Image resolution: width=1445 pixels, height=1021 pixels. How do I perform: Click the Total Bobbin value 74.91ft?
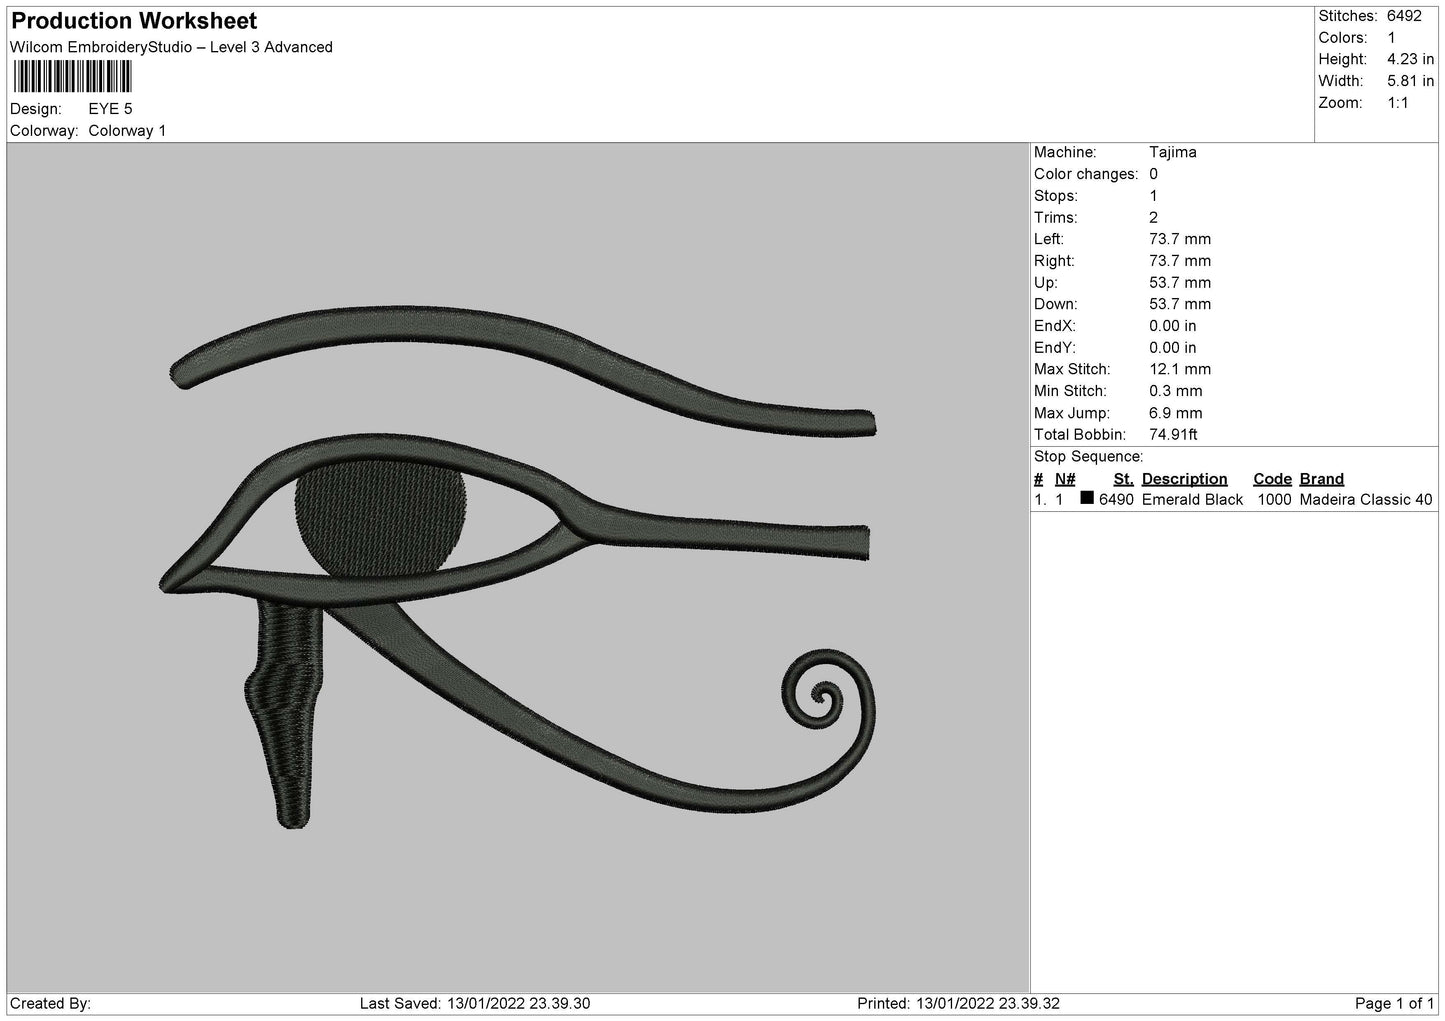click(1173, 435)
